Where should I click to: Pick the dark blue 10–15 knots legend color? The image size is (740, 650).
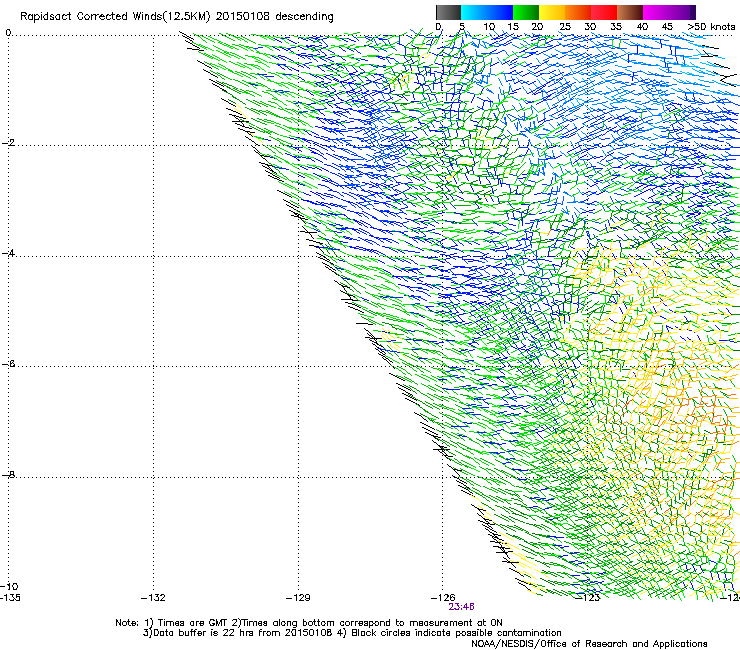[500, 12]
